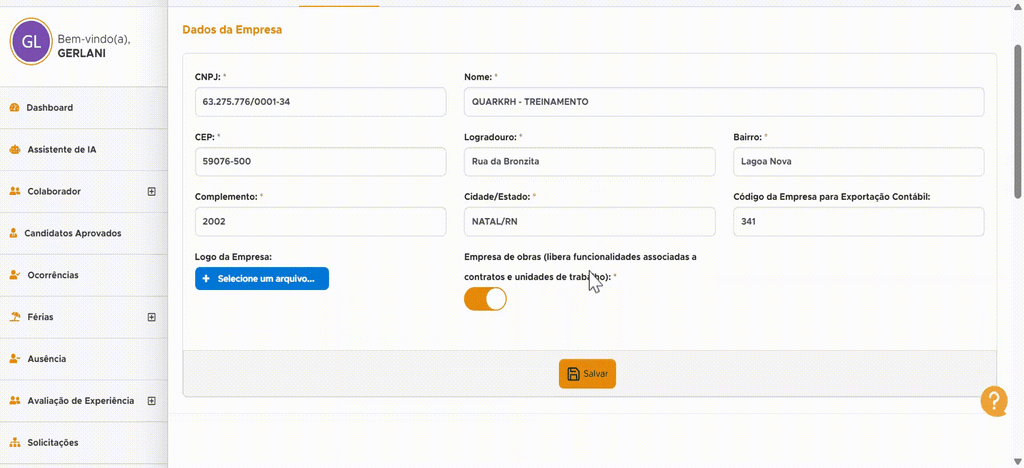Click the Dados da Empresa heading
The height and width of the screenshot is (468, 1024).
tap(232, 30)
